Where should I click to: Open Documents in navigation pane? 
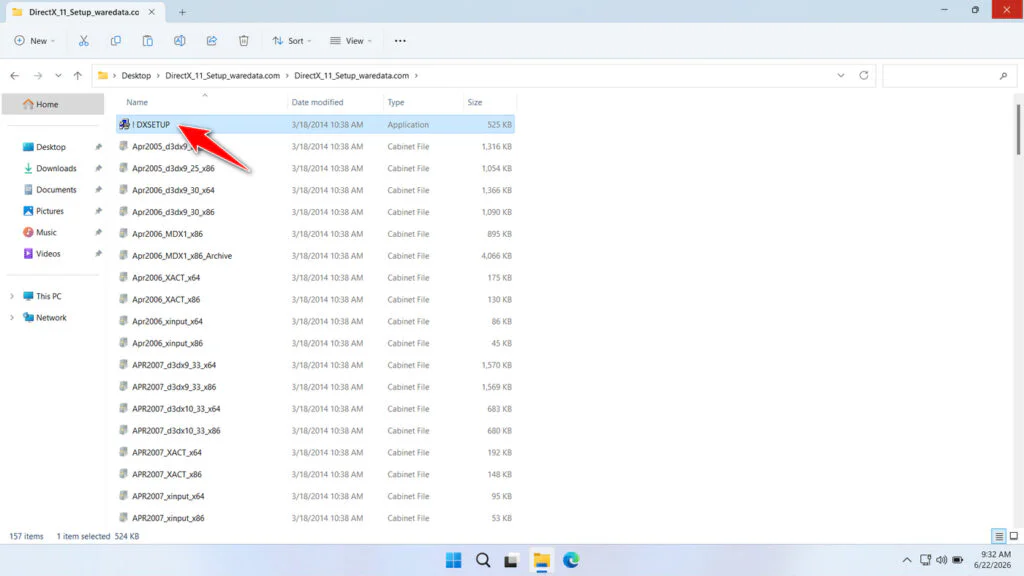click(56, 189)
